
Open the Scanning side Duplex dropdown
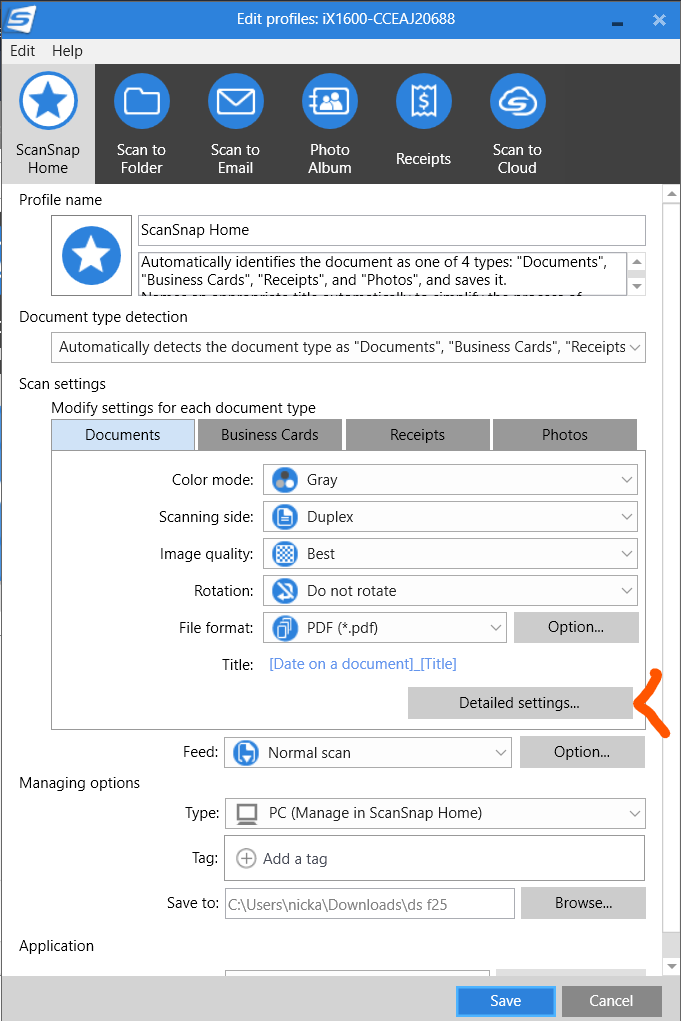click(450, 517)
